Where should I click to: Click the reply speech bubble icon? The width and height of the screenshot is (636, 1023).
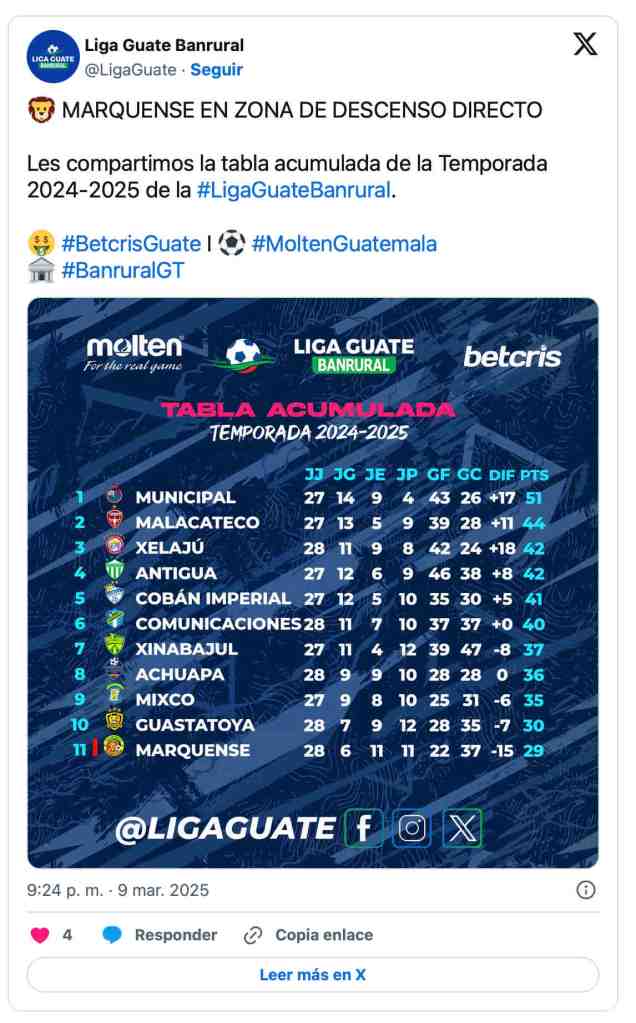(113, 935)
